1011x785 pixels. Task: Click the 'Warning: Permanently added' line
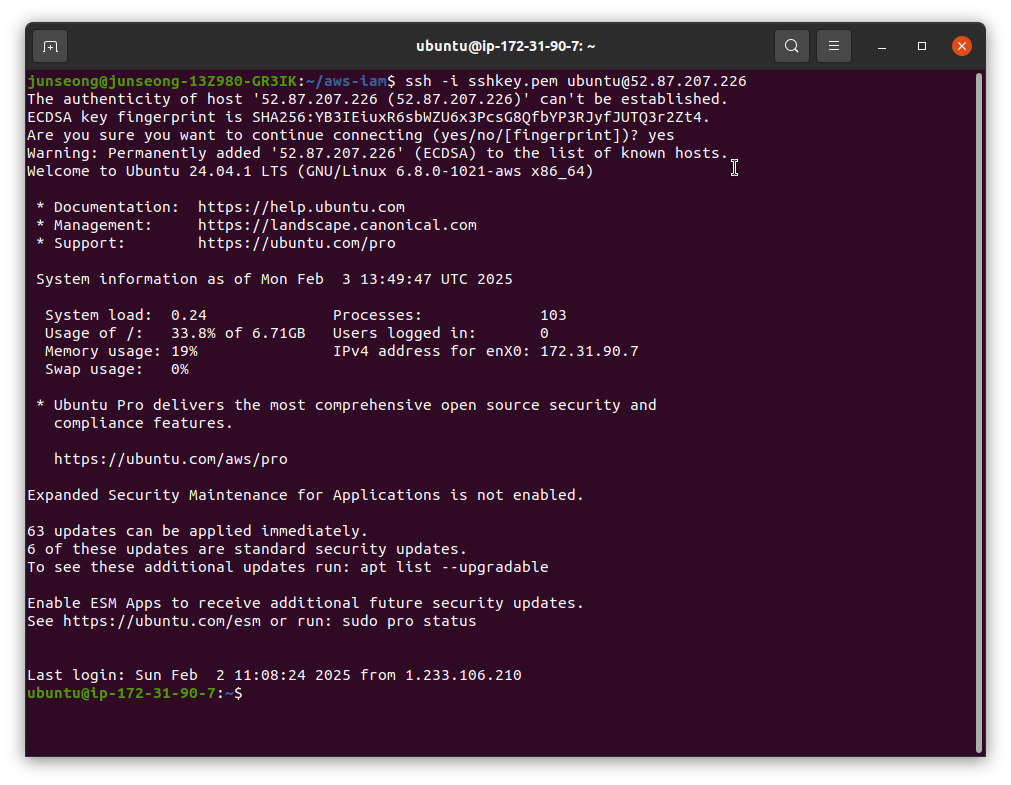click(378, 154)
